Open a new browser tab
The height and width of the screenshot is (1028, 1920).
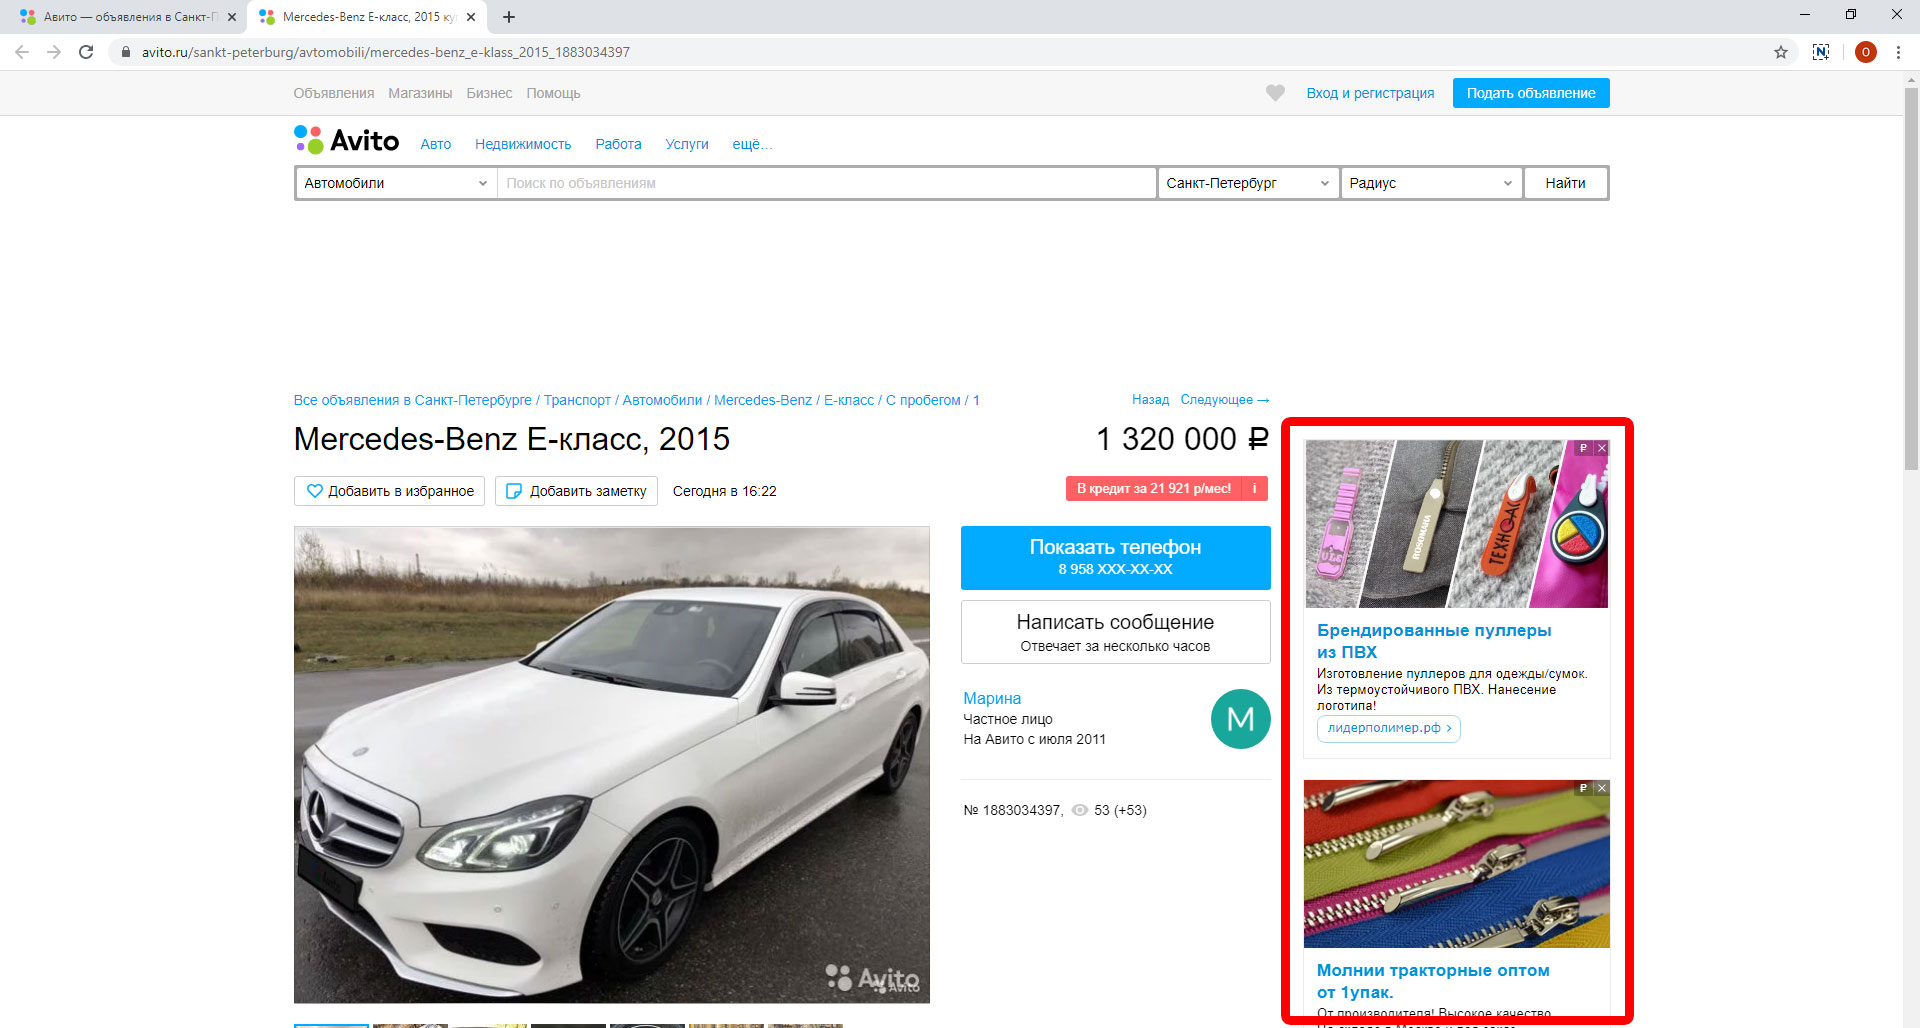(509, 17)
